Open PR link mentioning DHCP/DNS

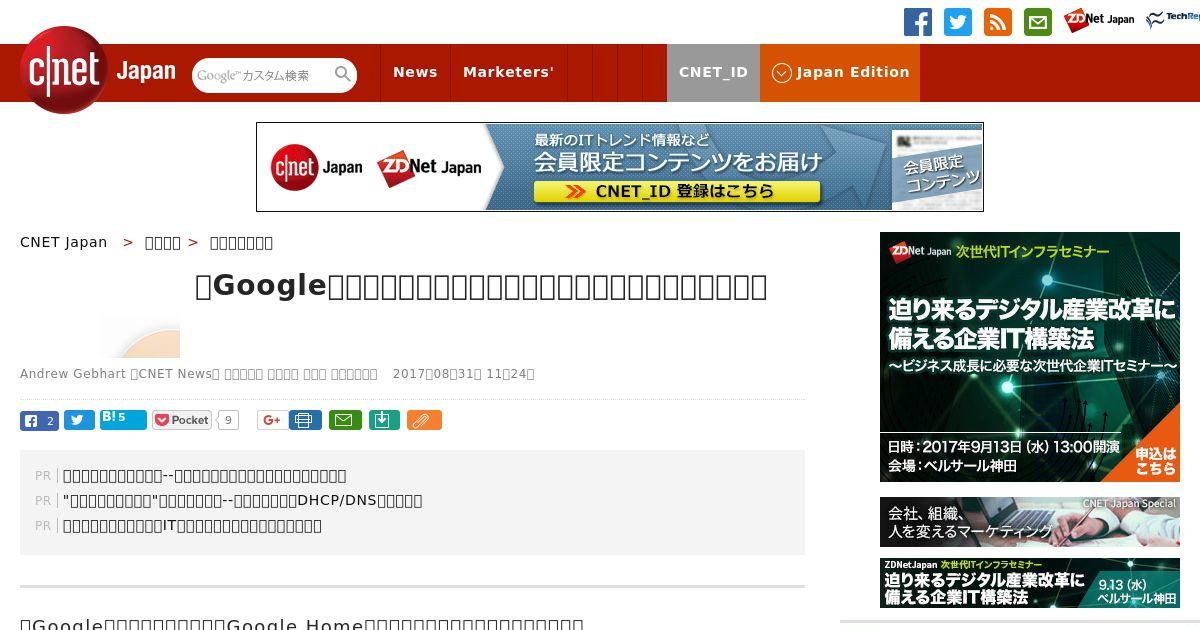pos(242,500)
